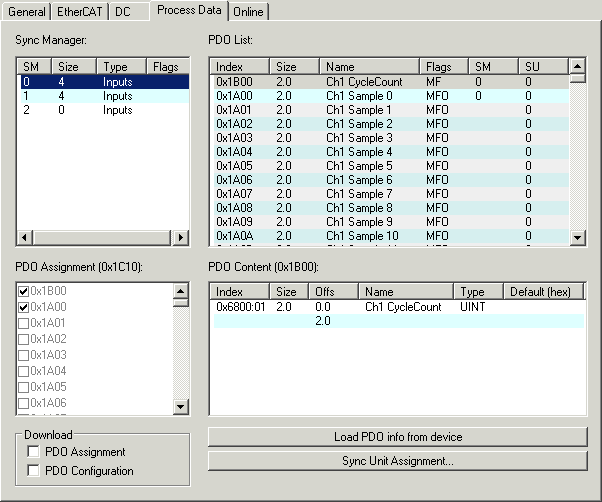Click PDO List Flags column header
The image size is (602, 502).
pos(444,67)
